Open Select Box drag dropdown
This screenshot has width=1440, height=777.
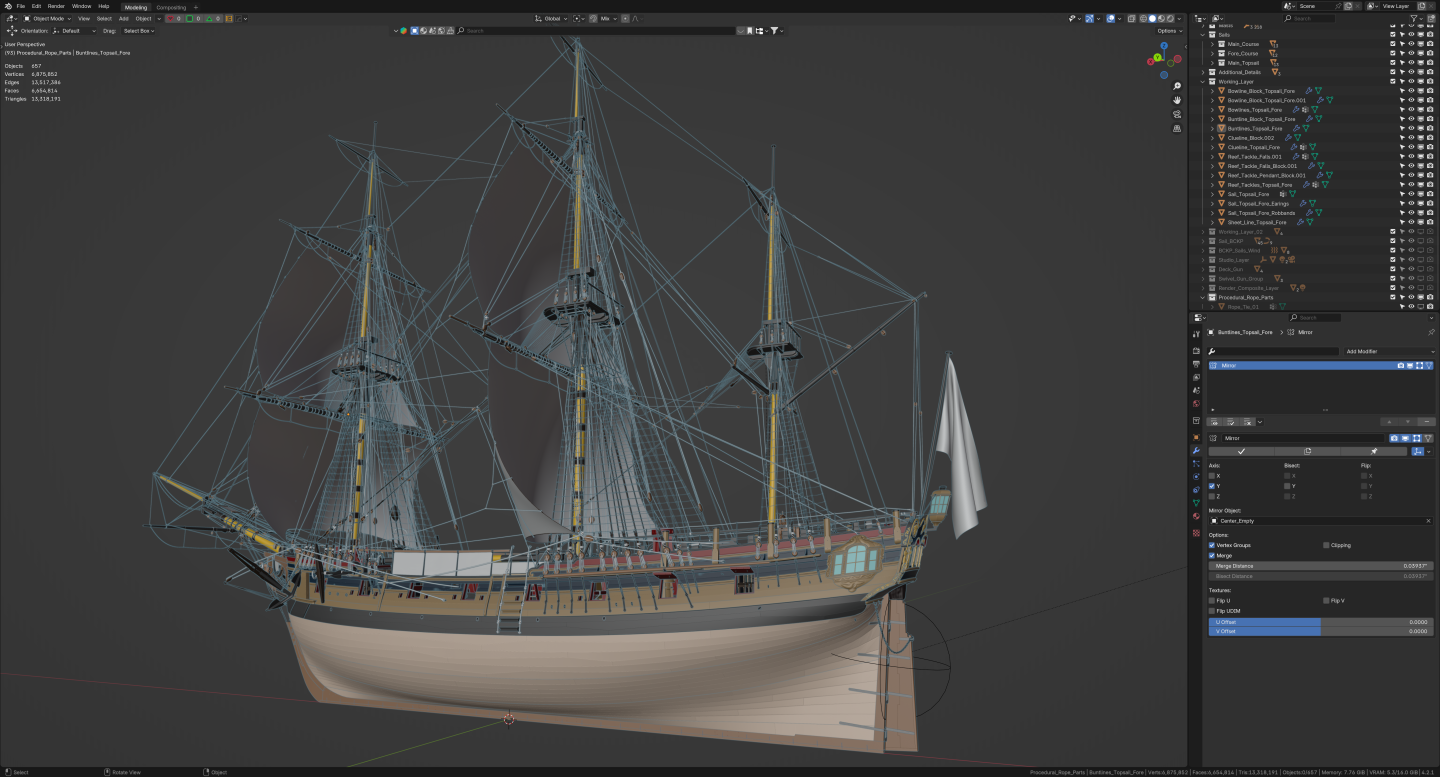tap(139, 31)
